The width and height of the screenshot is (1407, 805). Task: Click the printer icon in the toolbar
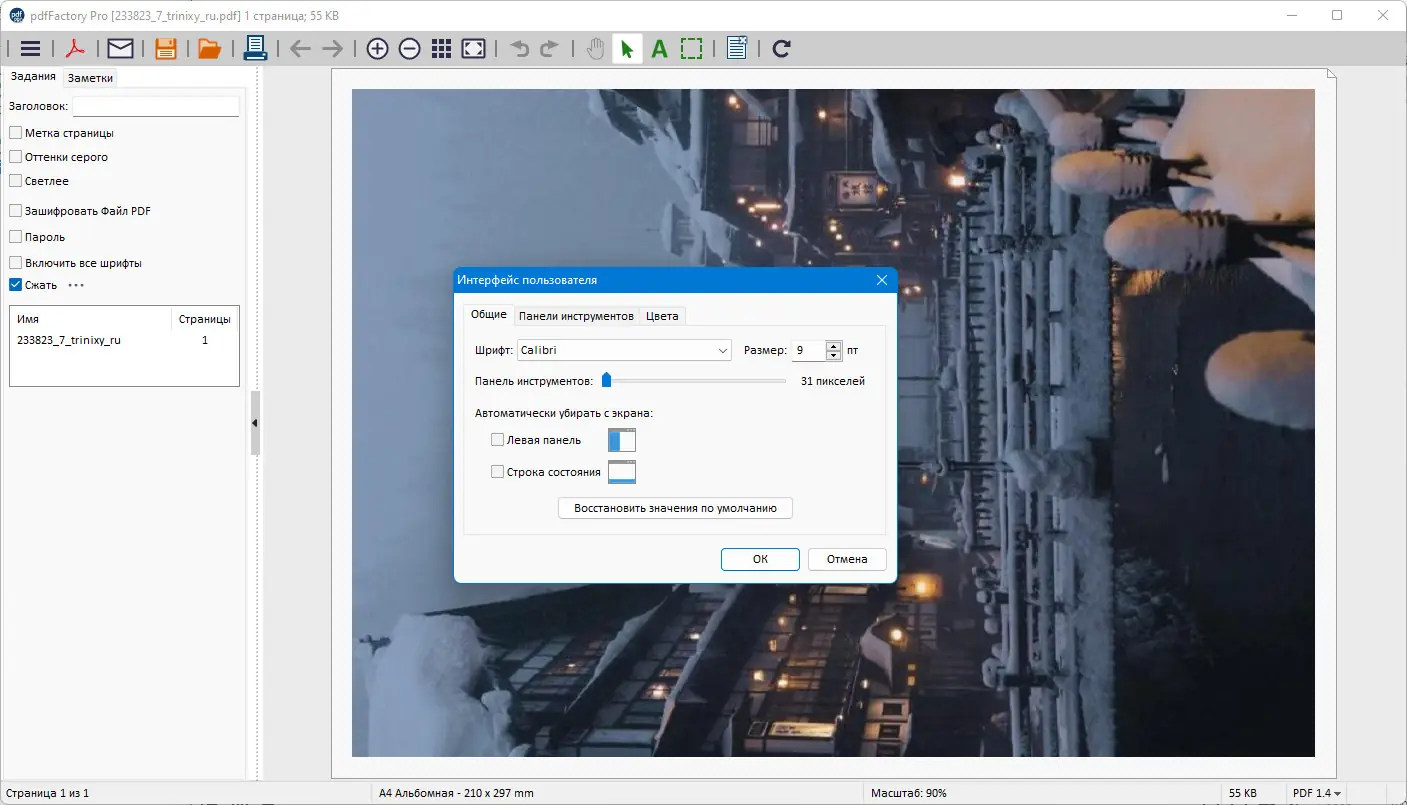(x=254, y=48)
